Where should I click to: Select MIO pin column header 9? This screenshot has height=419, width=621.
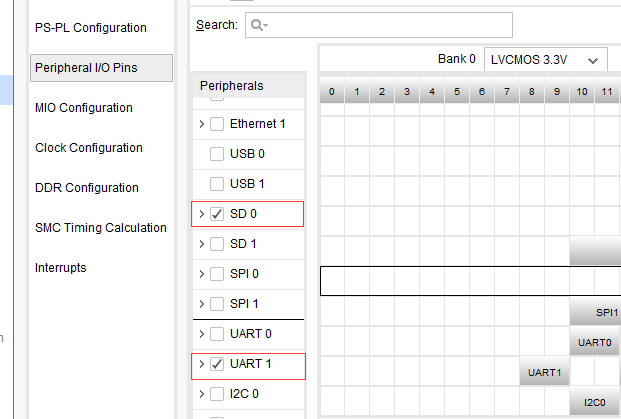[x=557, y=91]
